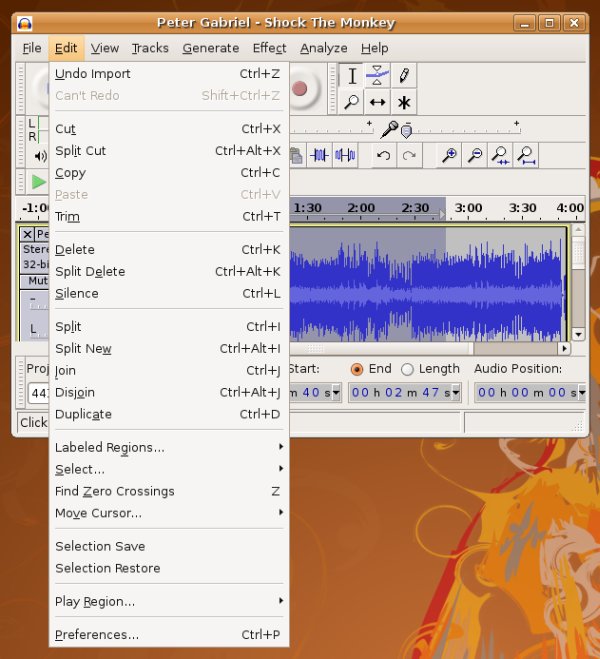Select the End radio button
Viewport: 600px width, 659px height.
(x=357, y=369)
